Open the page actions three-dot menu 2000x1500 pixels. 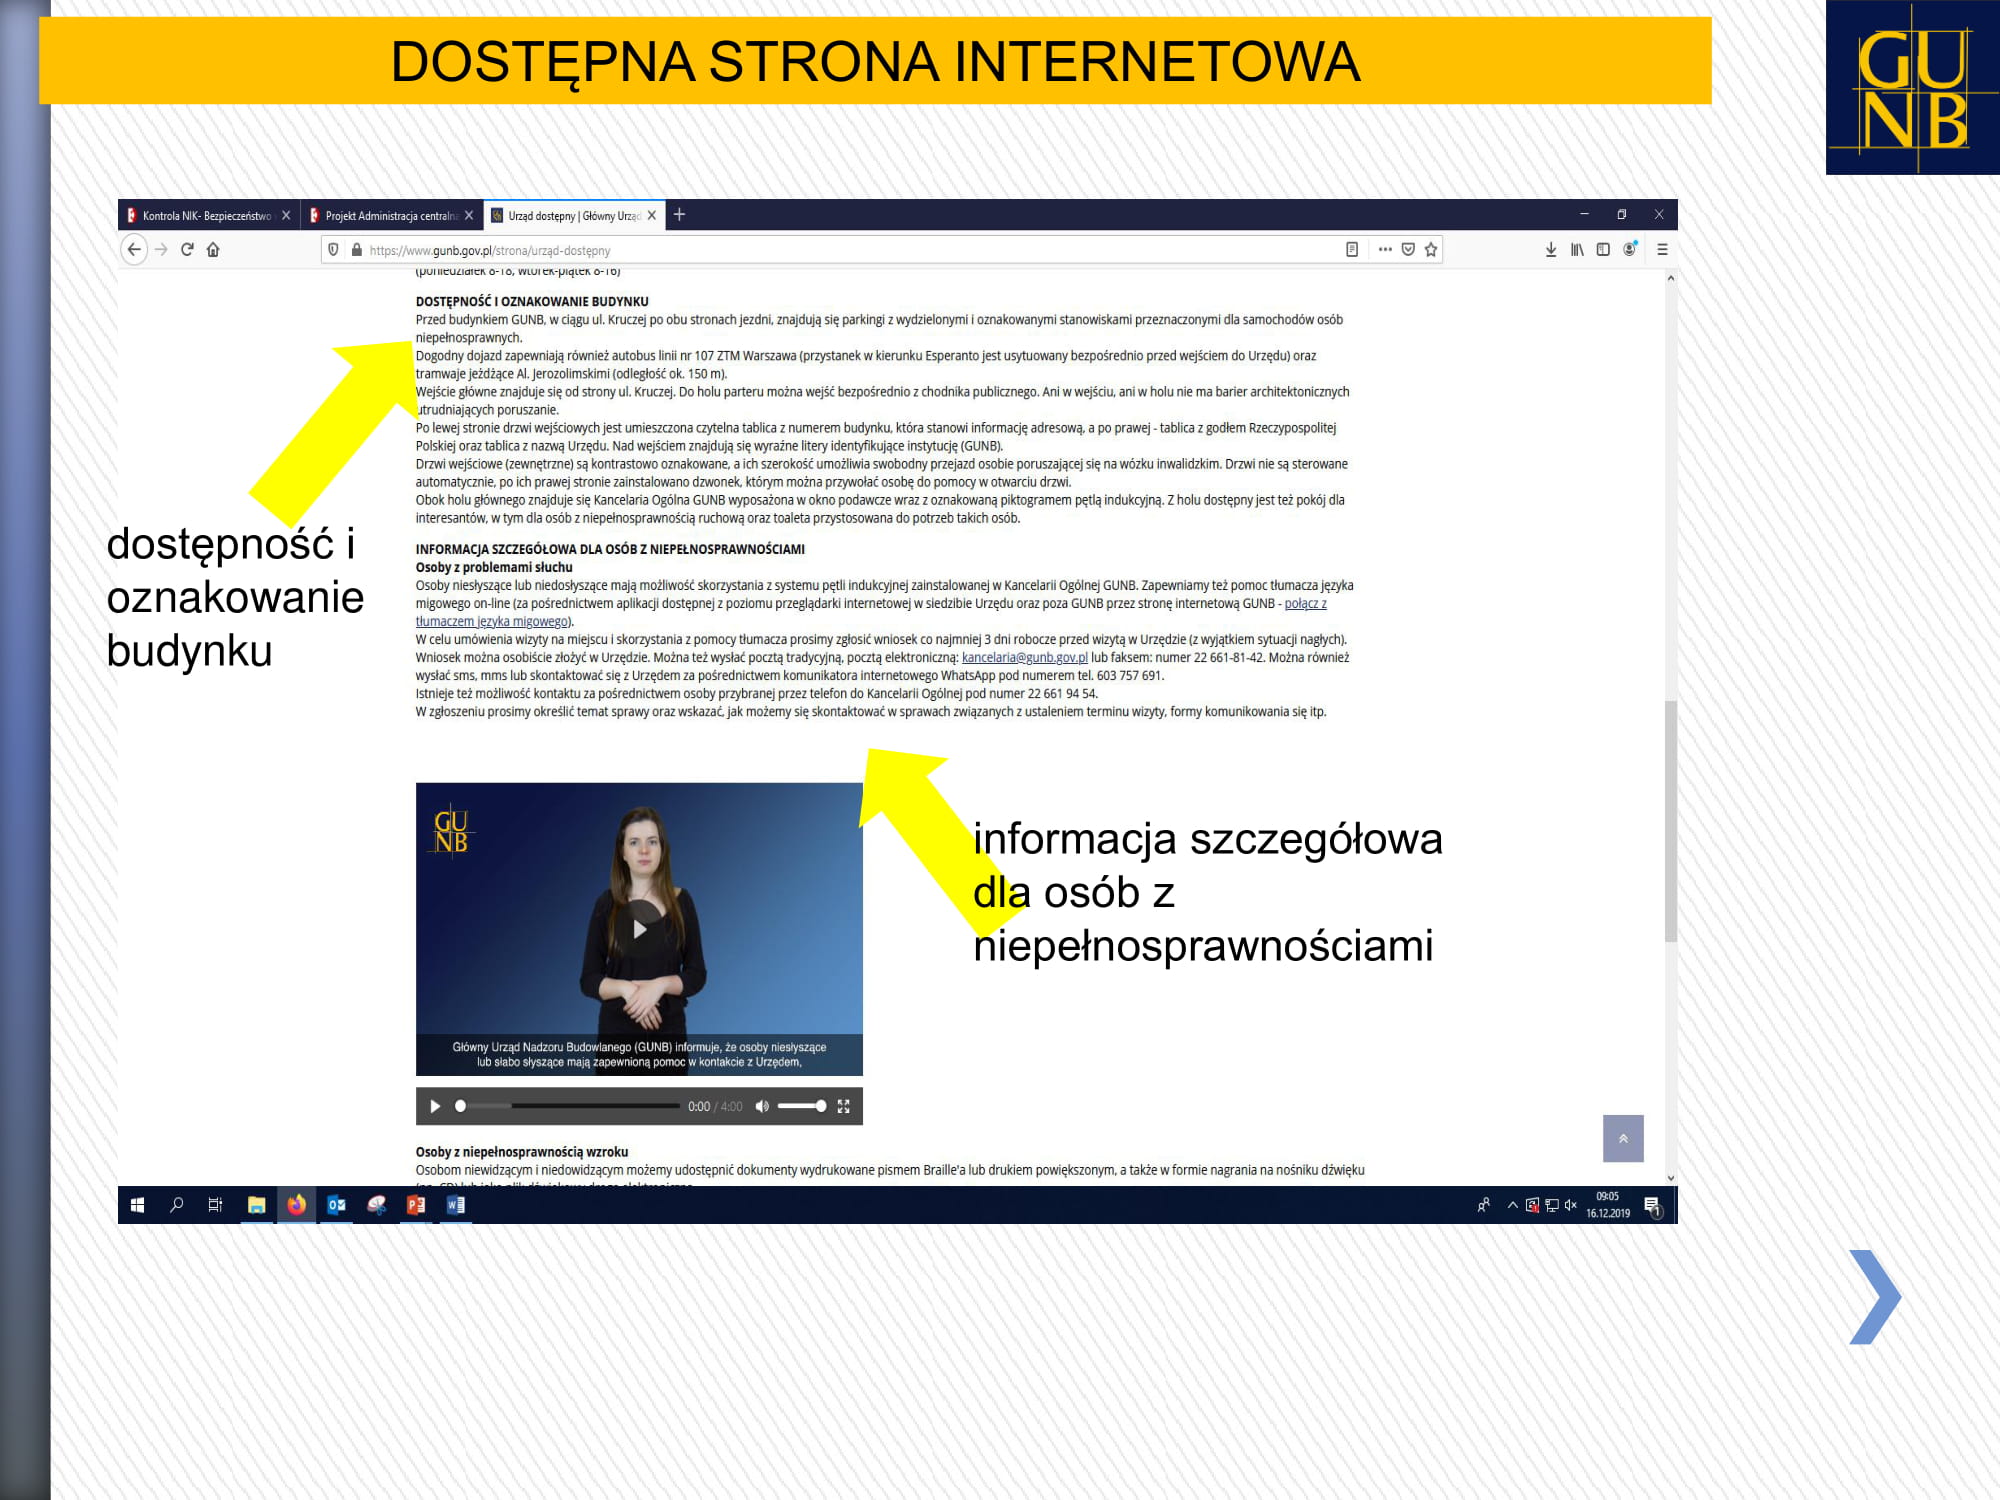1385,250
